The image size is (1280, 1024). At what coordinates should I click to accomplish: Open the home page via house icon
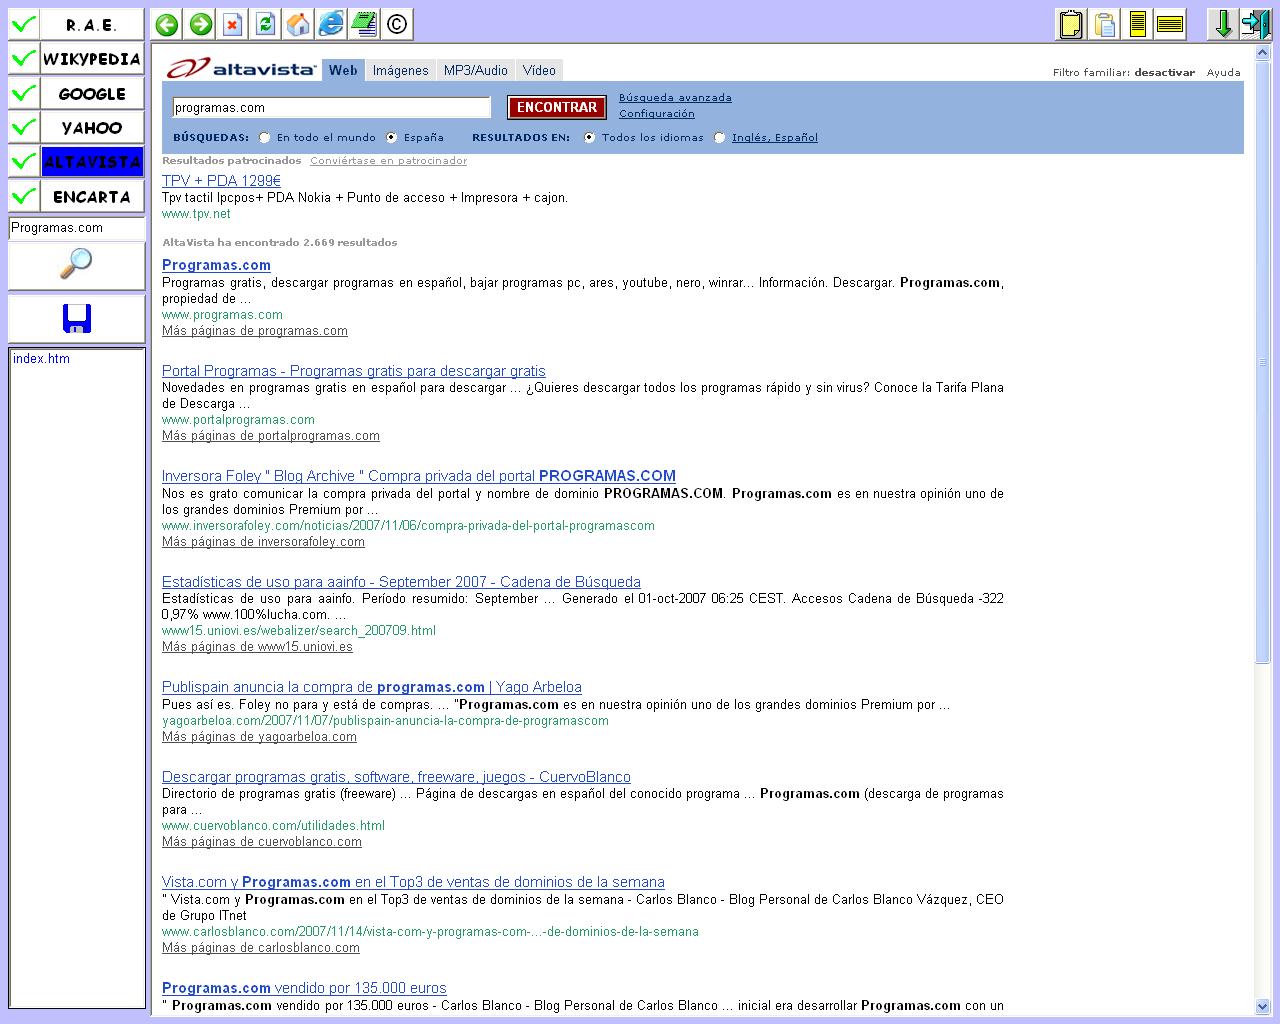tap(298, 24)
